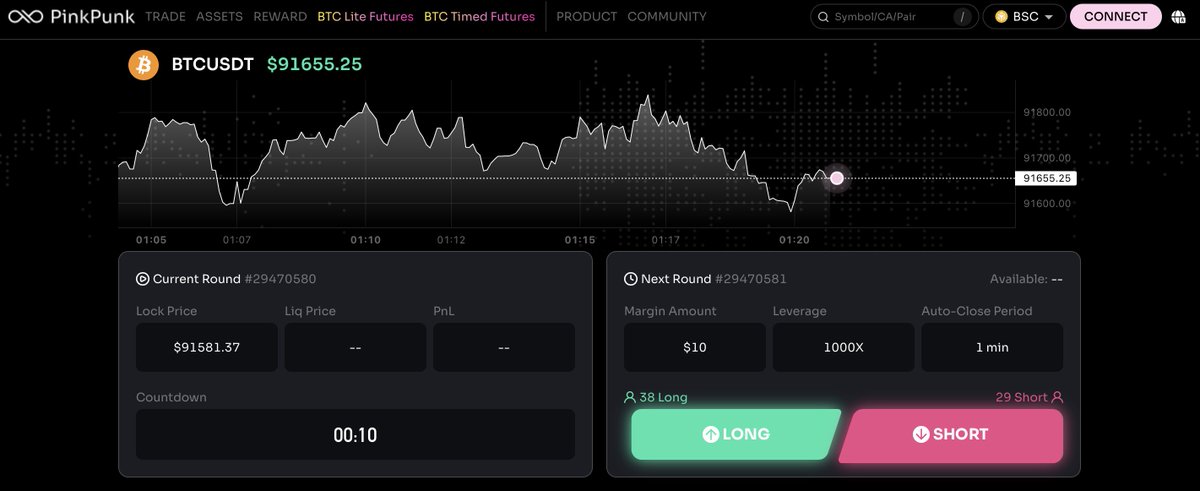Open the COMMUNITY menu
Screen dimensions: 1200x491
[x=667, y=17]
